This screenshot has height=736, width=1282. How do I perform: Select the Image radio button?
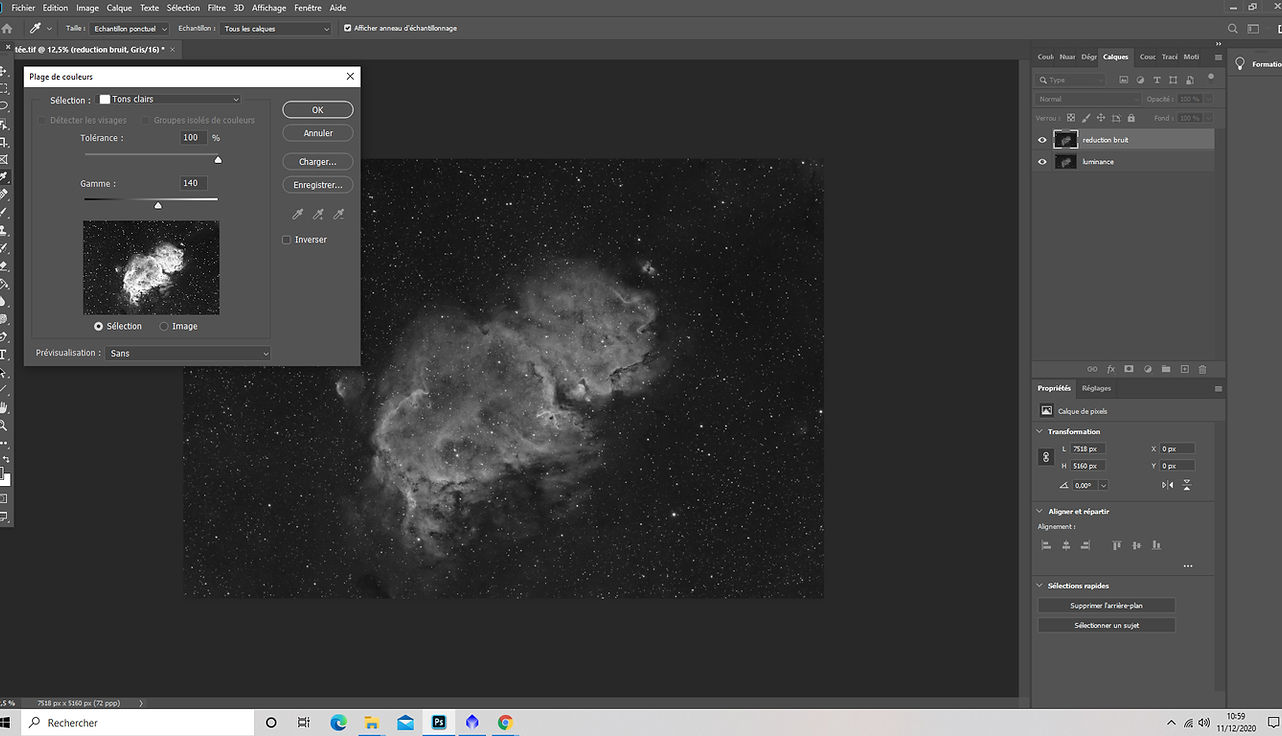tap(164, 326)
